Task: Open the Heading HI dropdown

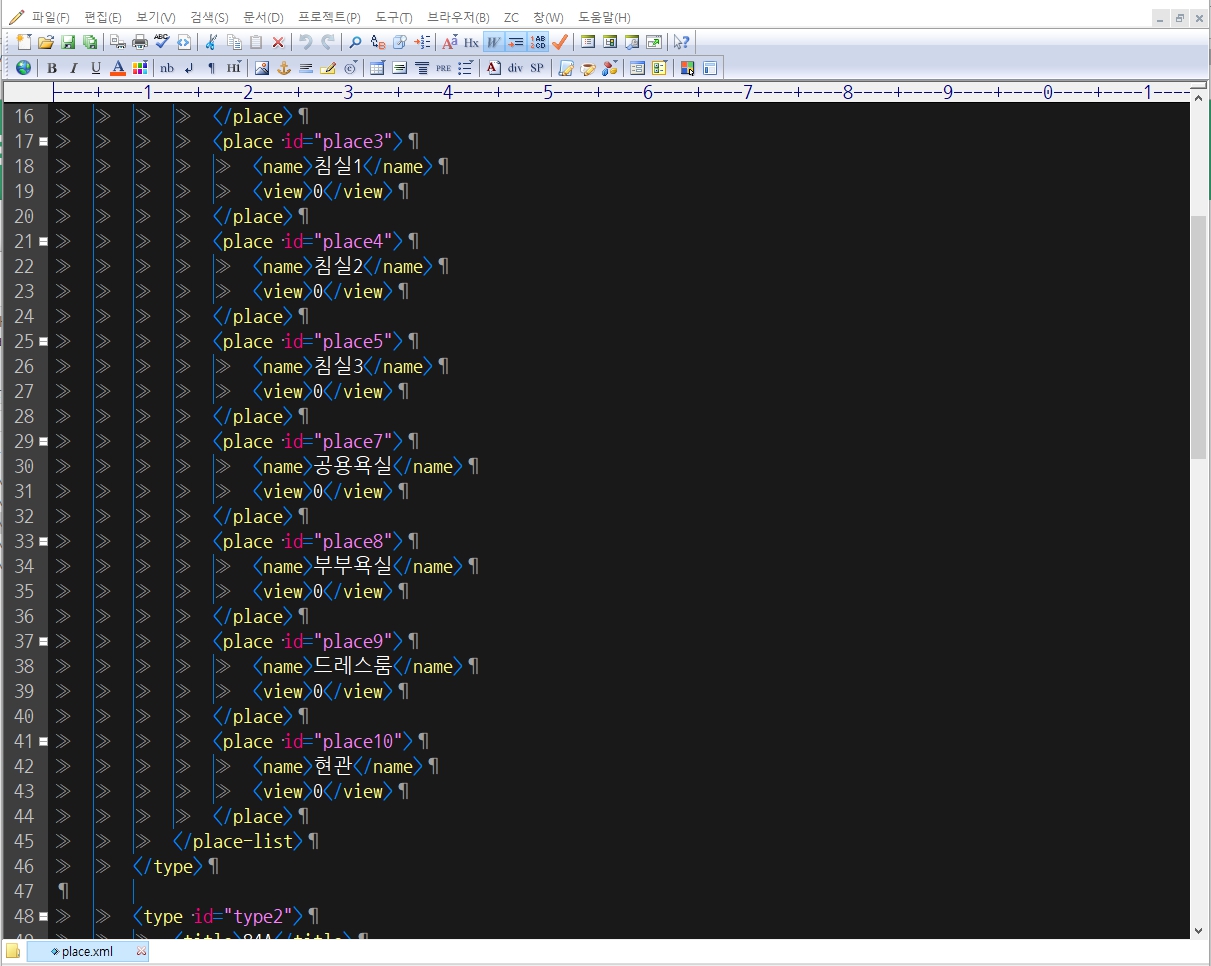Action: click(234, 68)
